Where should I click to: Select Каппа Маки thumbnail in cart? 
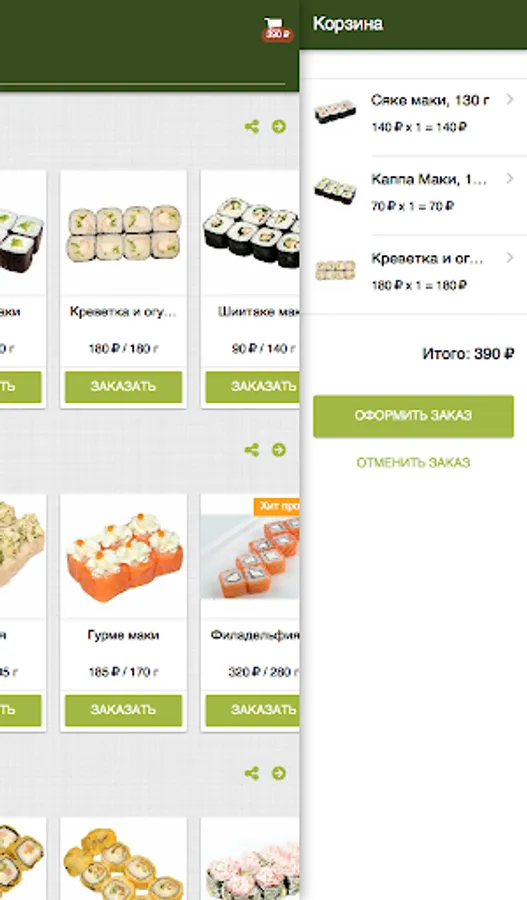(335, 191)
